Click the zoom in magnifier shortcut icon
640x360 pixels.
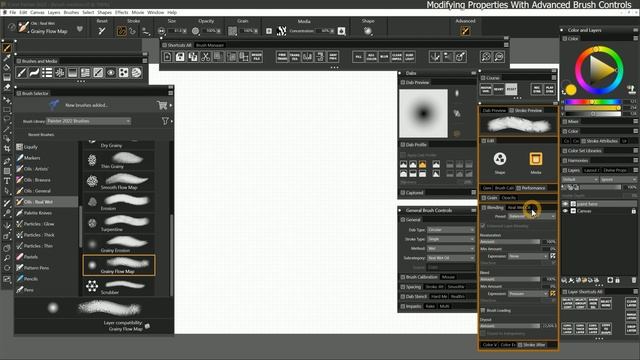(486, 57)
